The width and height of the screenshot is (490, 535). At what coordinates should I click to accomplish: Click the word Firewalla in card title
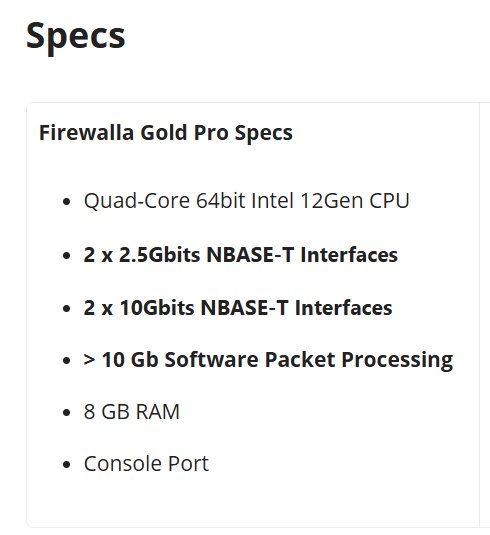[86, 132]
